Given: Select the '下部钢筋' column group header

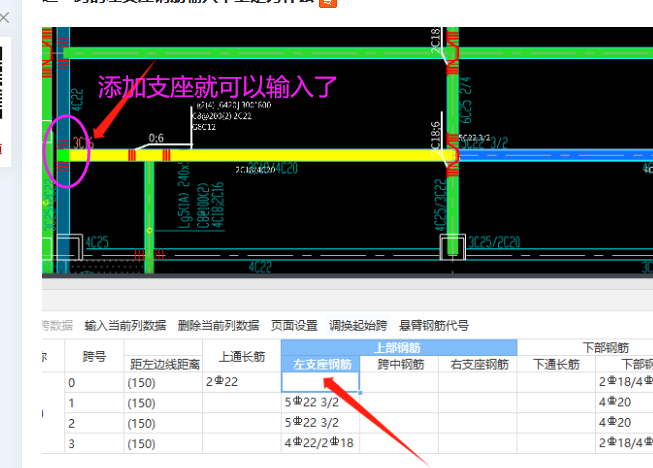Looking at the screenshot, I should tap(605, 347).
